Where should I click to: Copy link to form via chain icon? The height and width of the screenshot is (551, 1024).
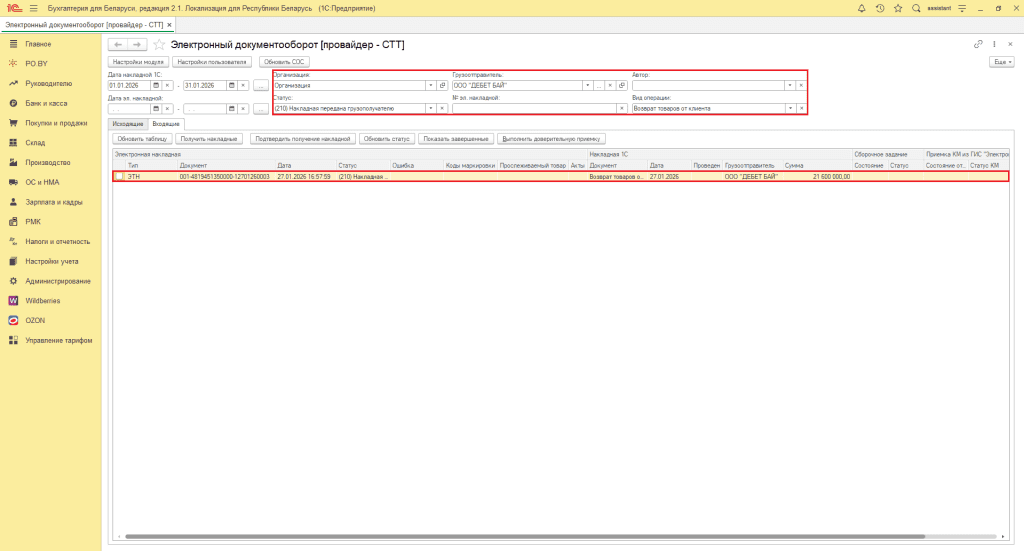pyautogui.click(x=978, y=44)
